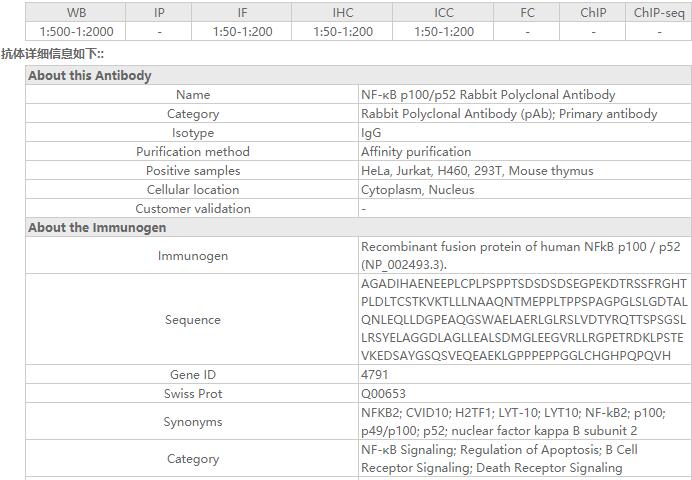Click the Sequence row label

(x=193, y=320)
